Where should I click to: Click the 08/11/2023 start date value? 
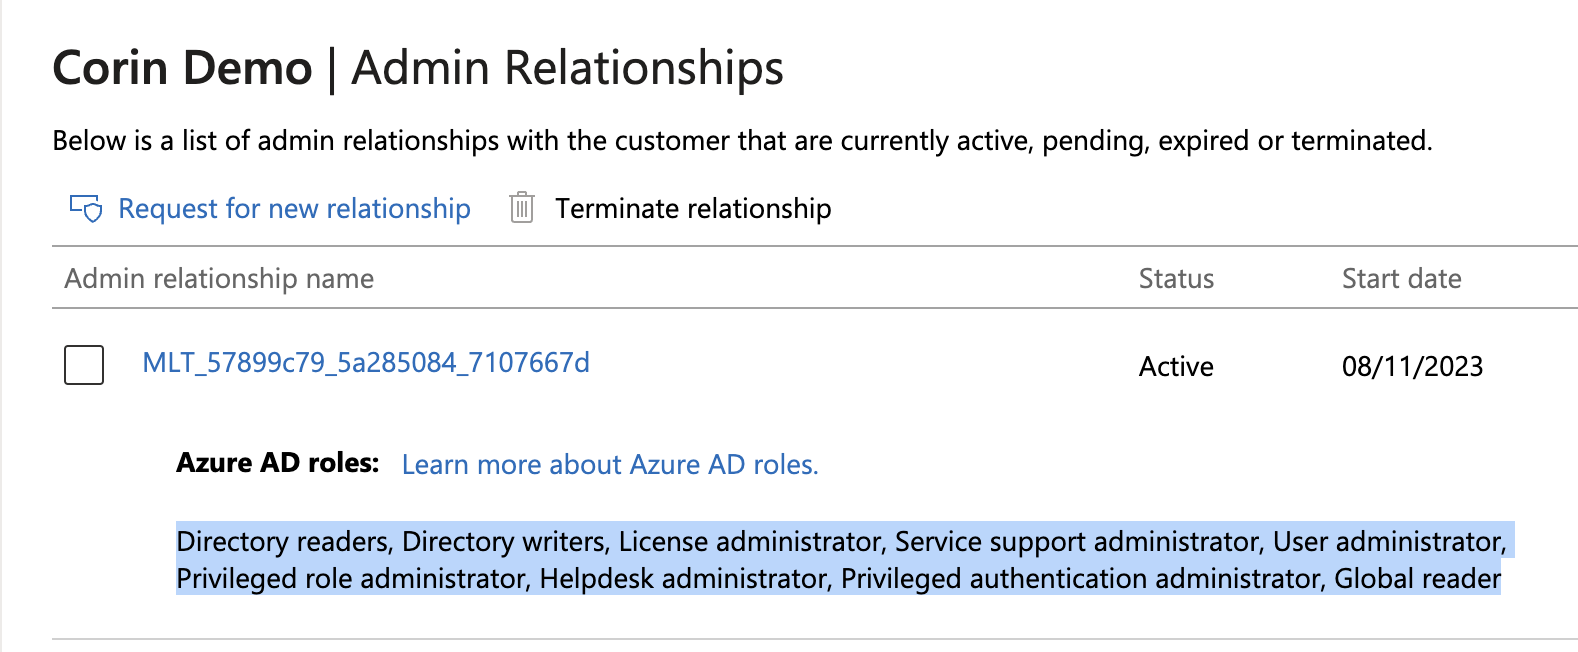(x=1412, y=366)
